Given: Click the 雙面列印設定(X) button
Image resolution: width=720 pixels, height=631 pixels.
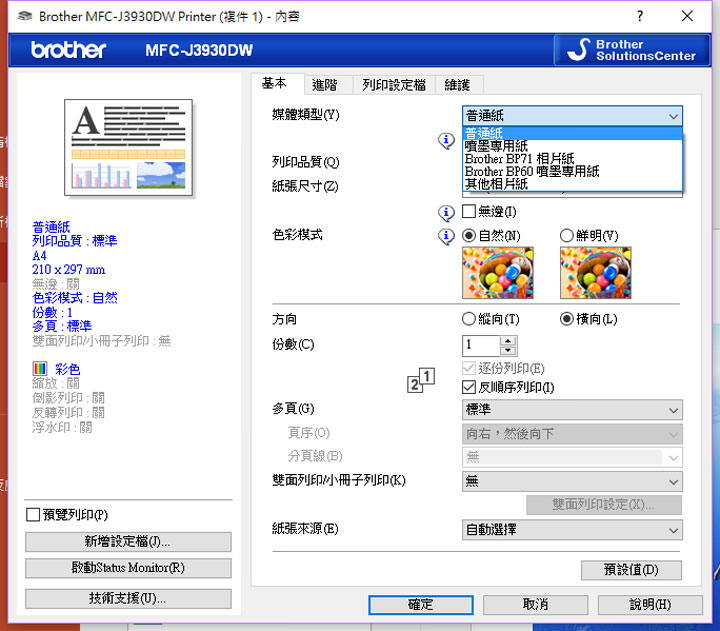Looking at the screenshot, I should [604, 505].
